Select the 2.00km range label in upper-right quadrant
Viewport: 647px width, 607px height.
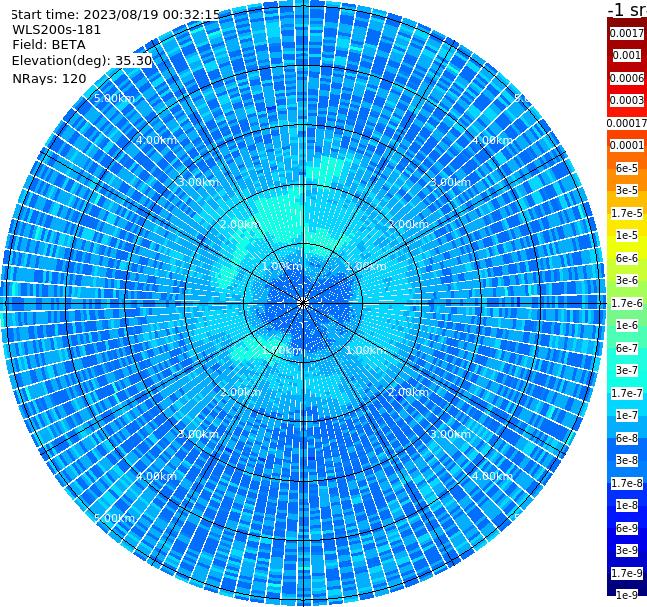(409, 224)
